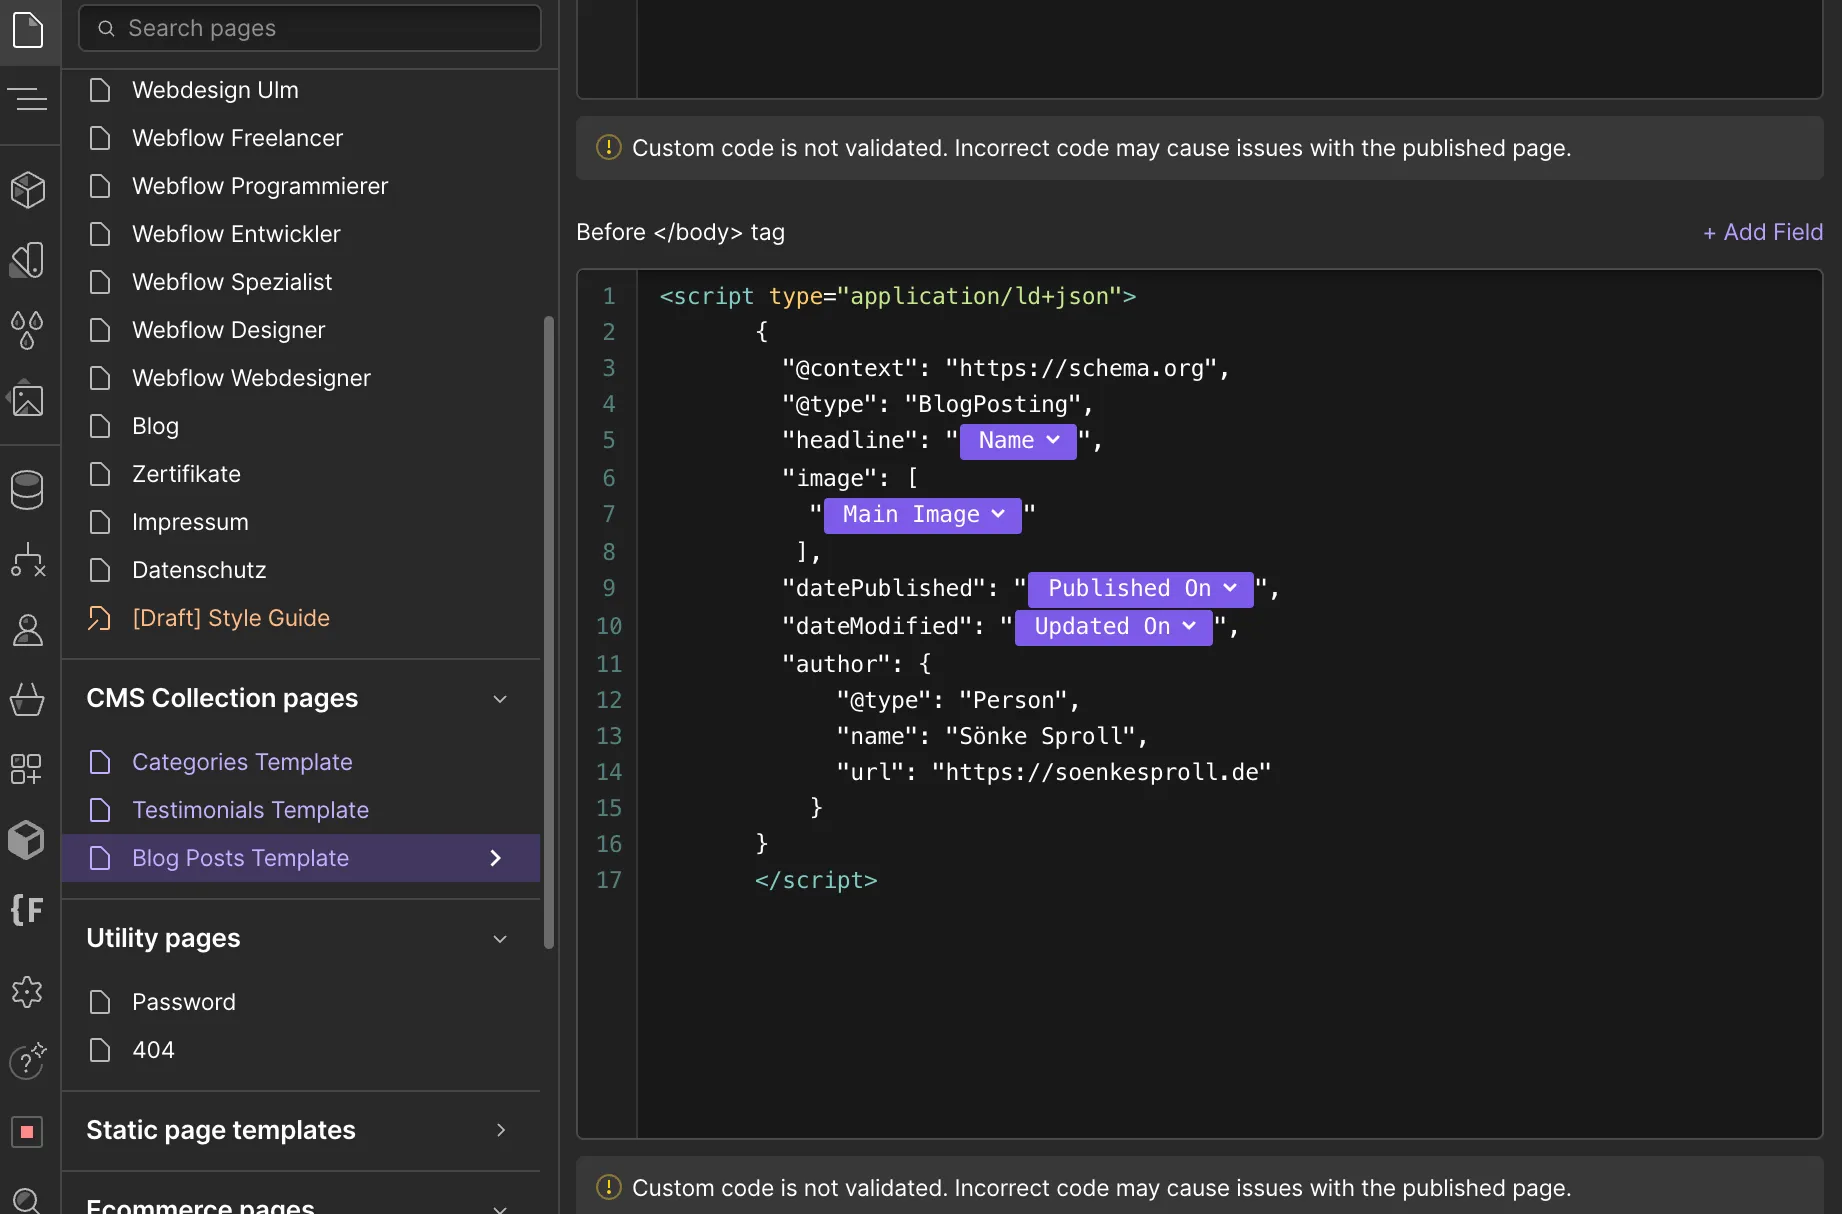Click the + Add Field link

(x=1762, y=232)
